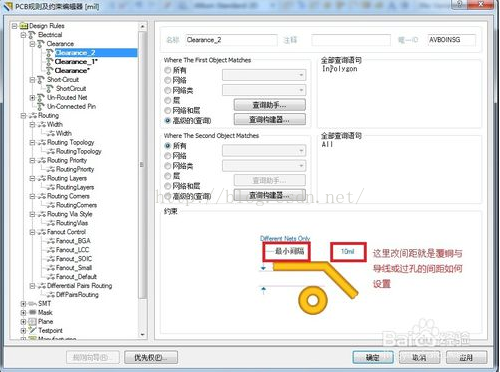
Task: Select the Clearance_1* rule in tree
Action: [76, 62]
